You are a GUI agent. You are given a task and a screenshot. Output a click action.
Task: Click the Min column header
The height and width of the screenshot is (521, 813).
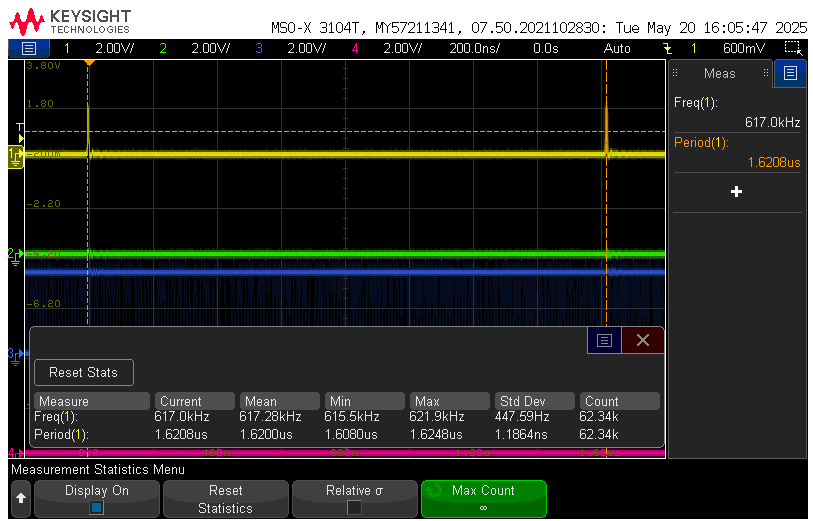[x=365, y=401]
